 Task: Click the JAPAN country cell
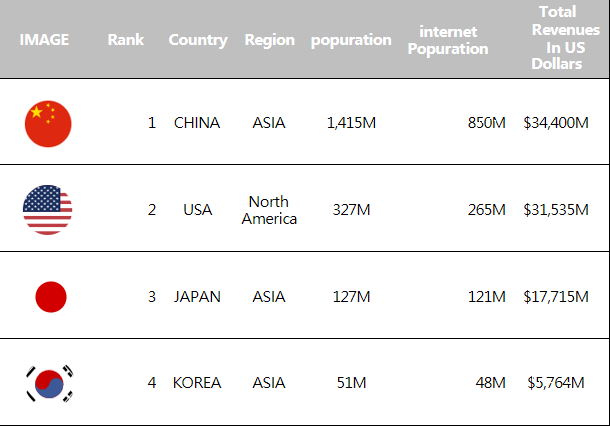pyautogui.click(x=197, y=297)
